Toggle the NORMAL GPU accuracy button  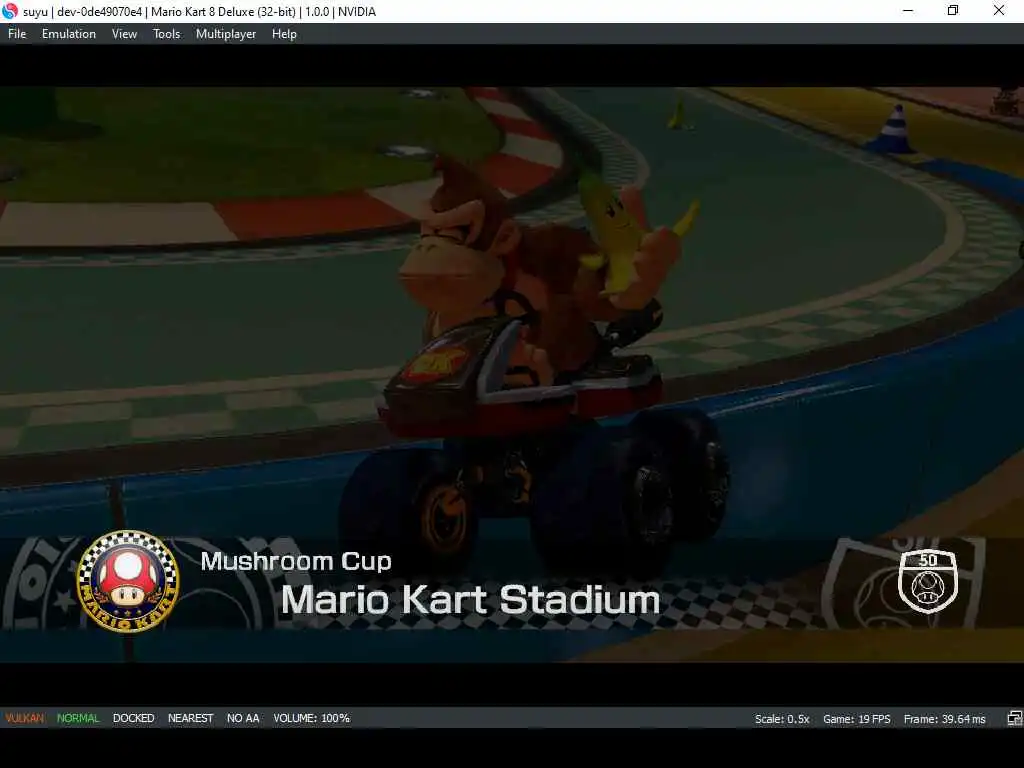[x=78, y=718]
